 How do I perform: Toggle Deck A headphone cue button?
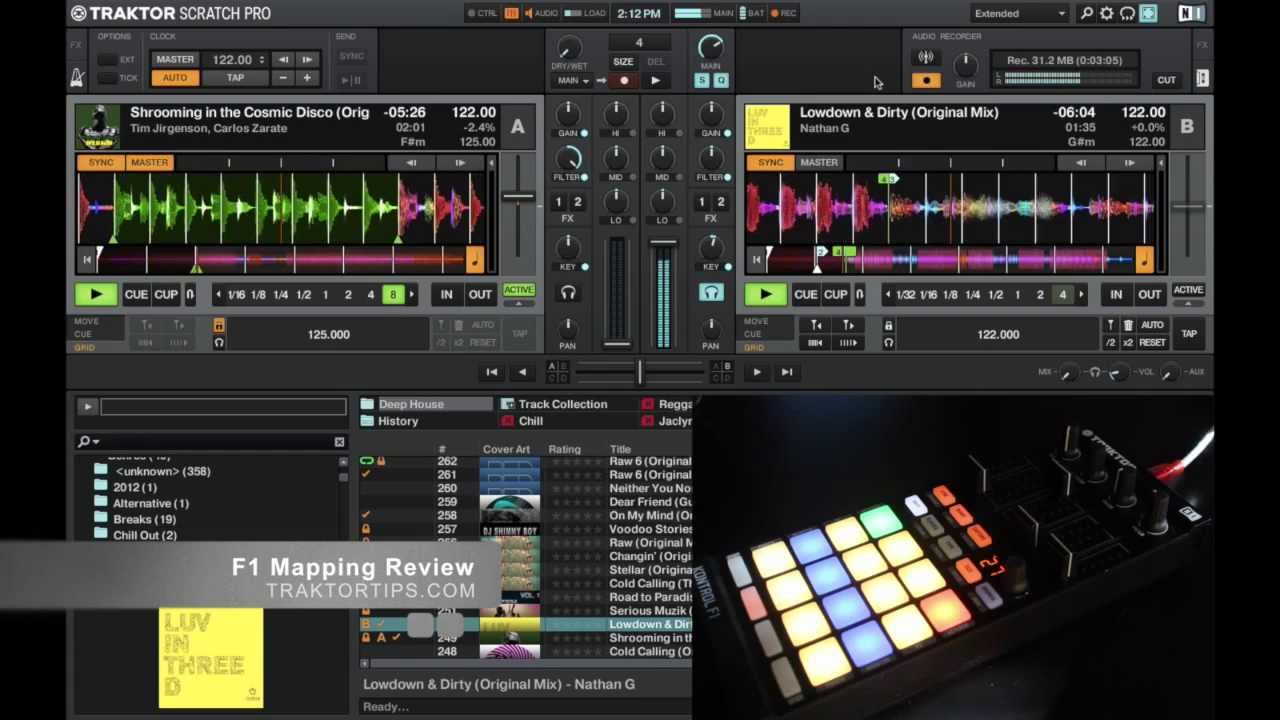tap(568, 293)
